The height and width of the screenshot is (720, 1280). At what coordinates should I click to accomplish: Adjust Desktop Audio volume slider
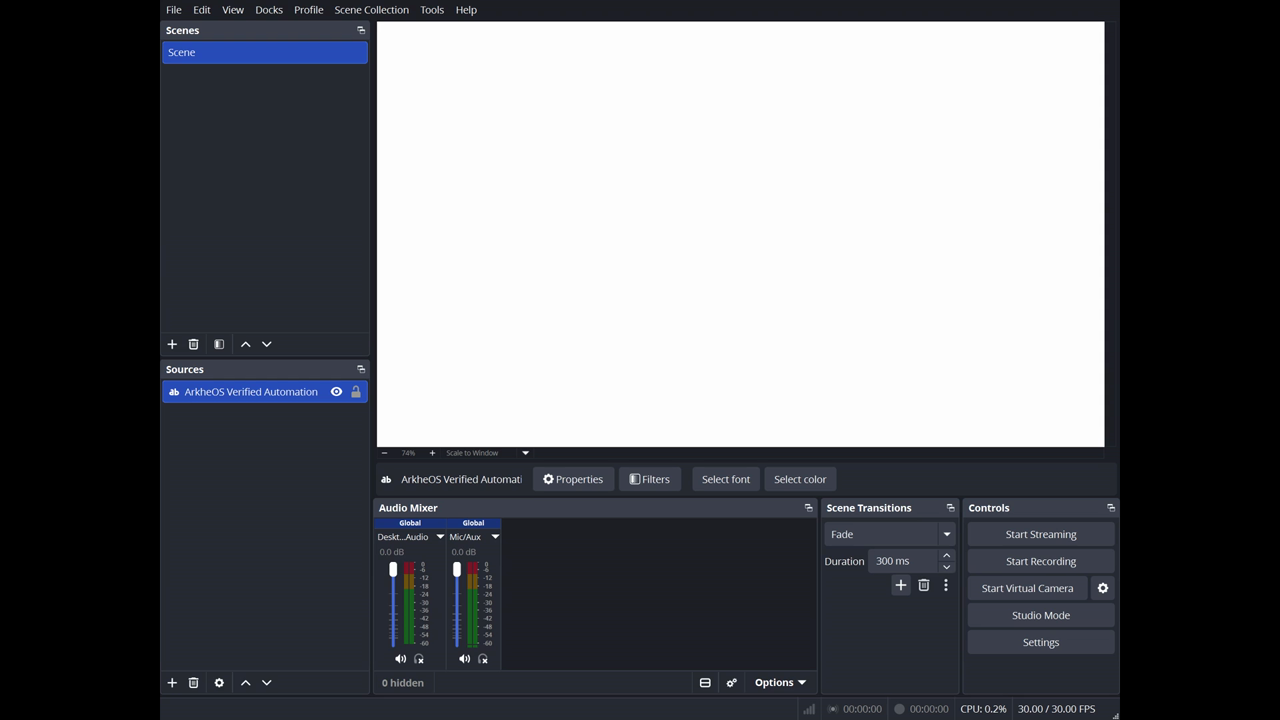coord(393,604)
